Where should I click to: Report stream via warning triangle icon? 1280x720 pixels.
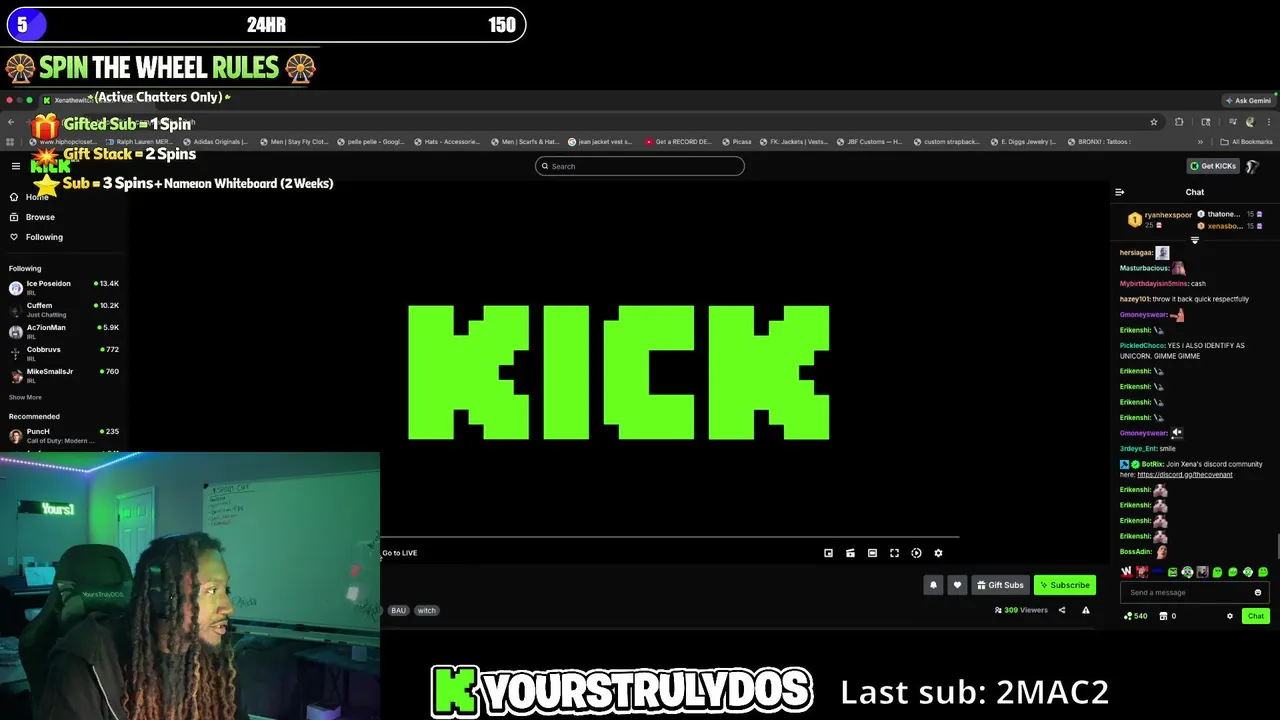(x=1085, y=610)
